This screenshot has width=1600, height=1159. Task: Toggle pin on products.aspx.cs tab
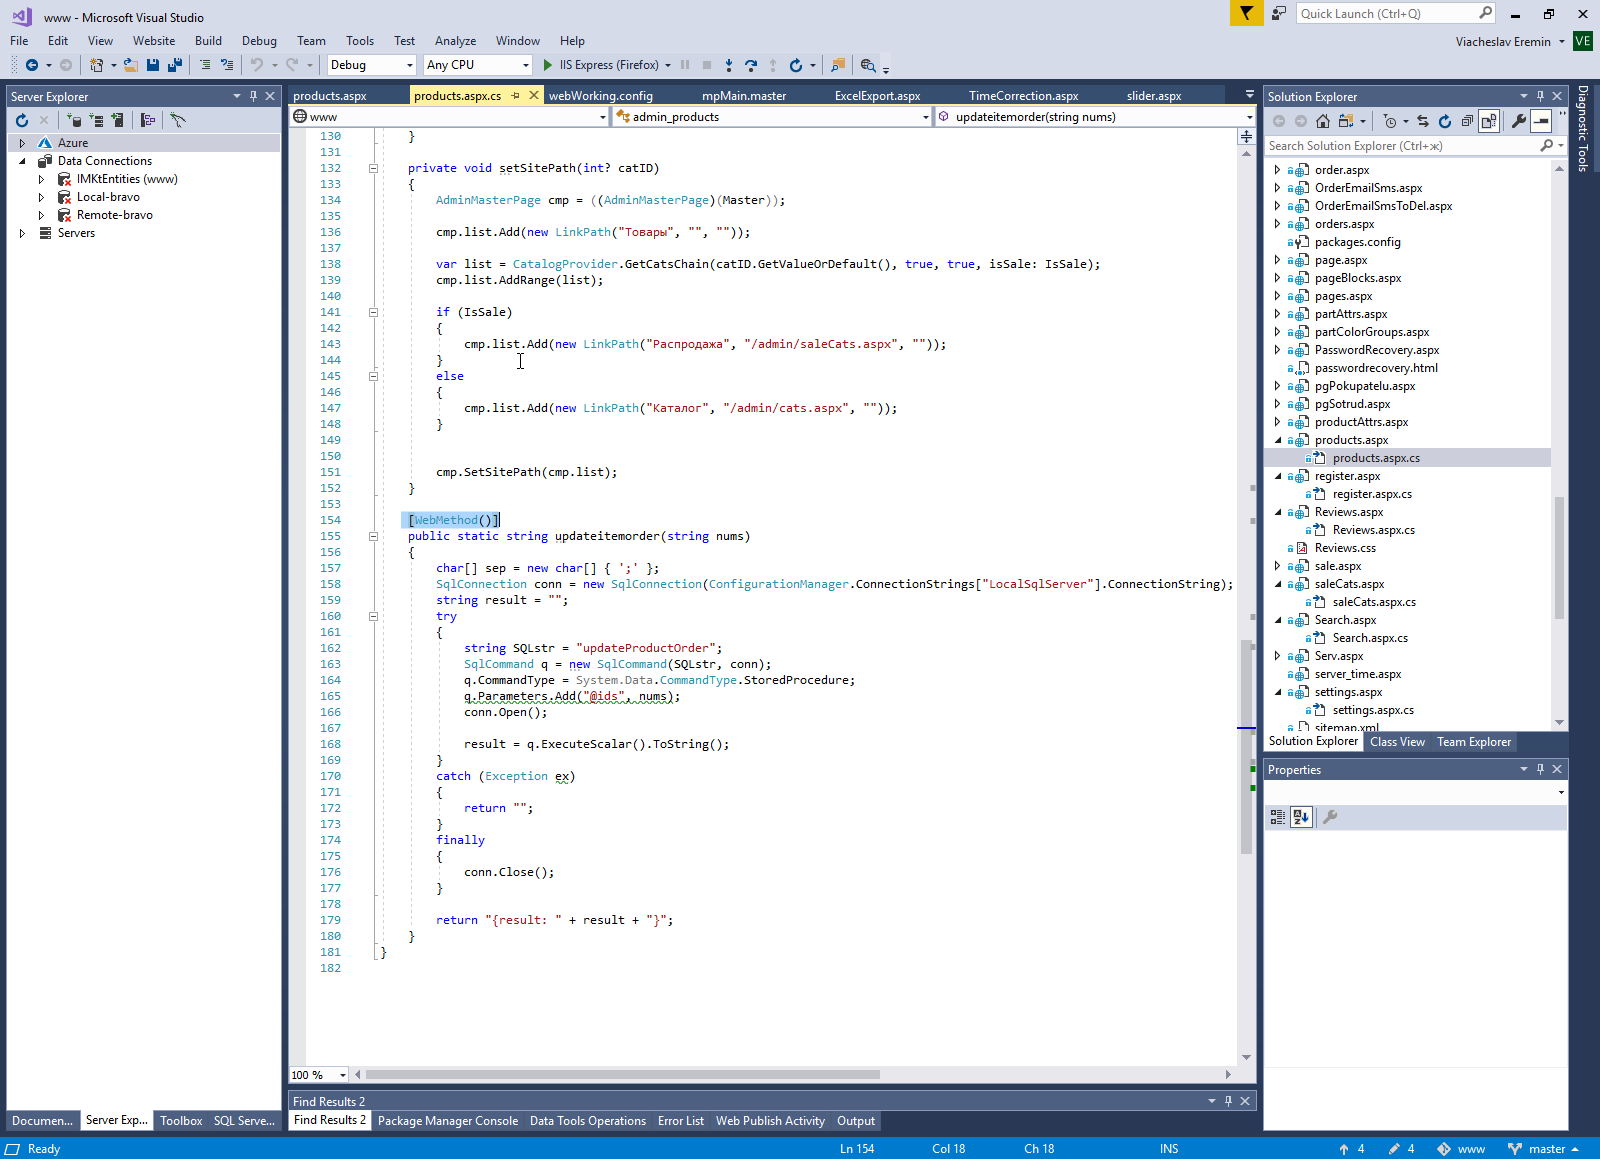516,96
